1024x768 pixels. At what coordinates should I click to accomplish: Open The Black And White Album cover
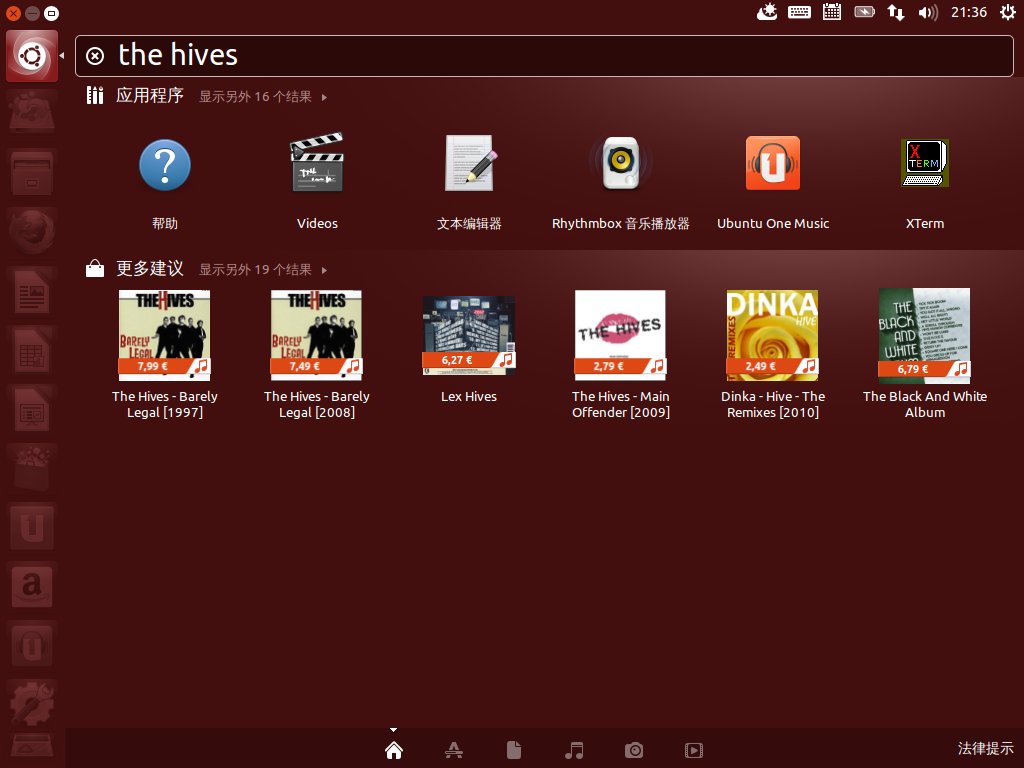coord(924,335)
